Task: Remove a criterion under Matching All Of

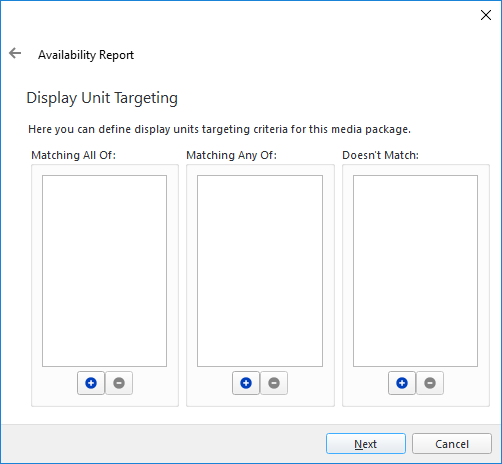Action: point(119,383)
